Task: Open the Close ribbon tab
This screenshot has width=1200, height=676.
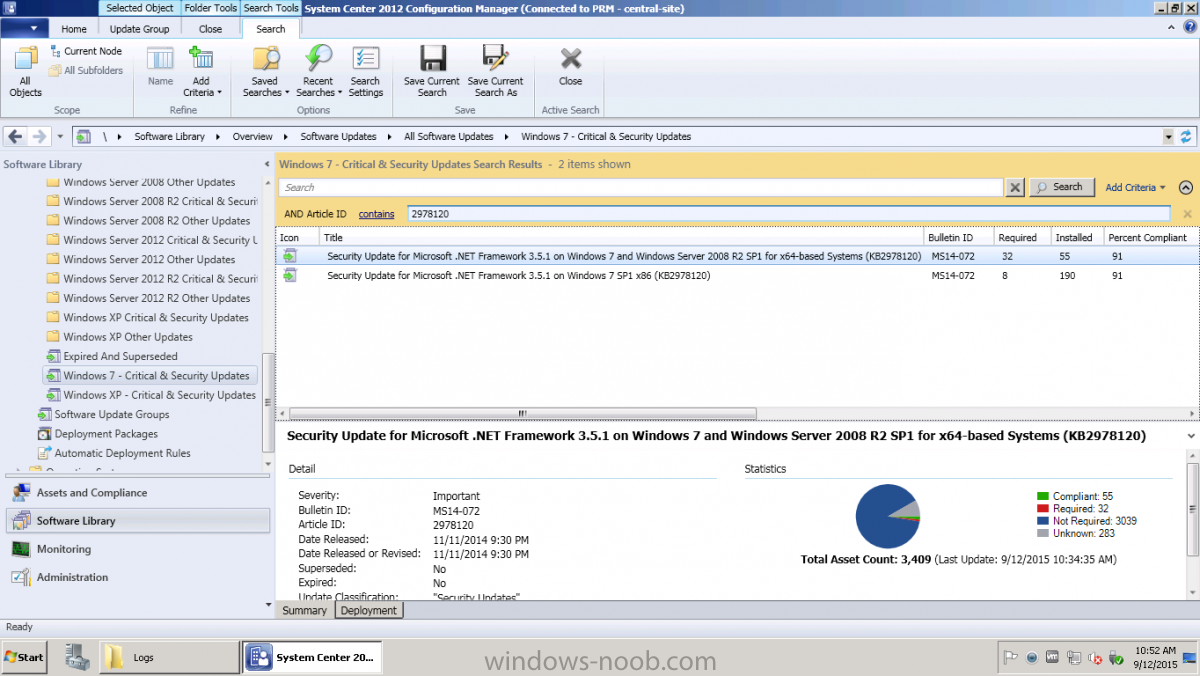Action: tap(210, 29)
